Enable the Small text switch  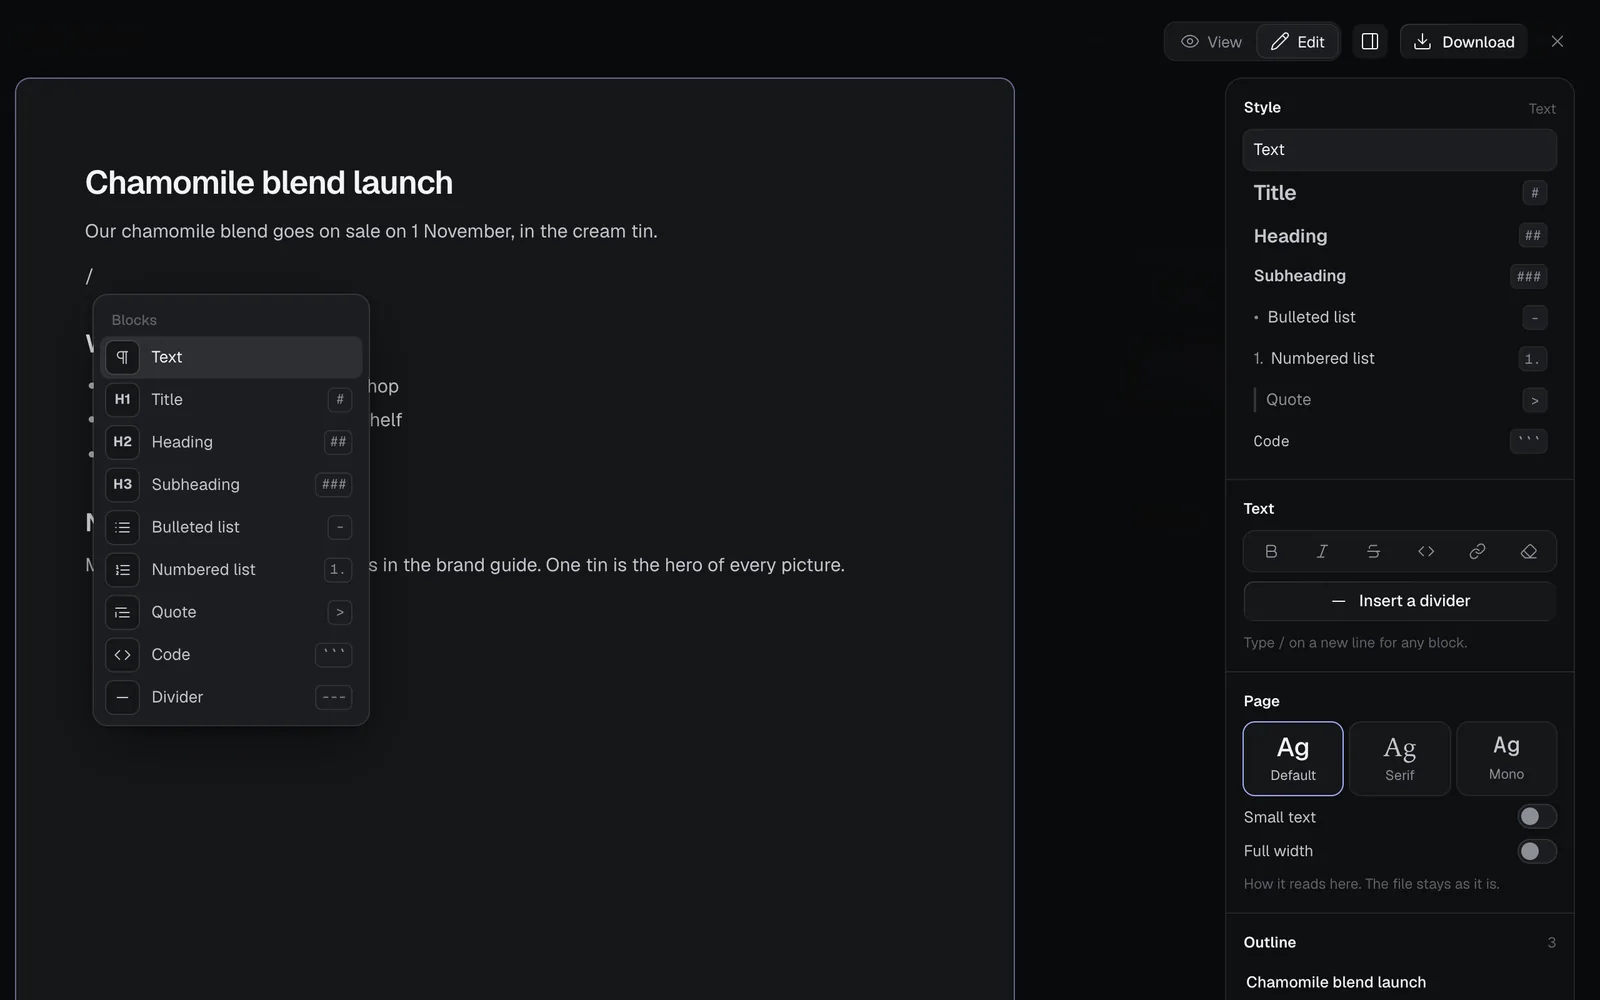coord(1537,817)
